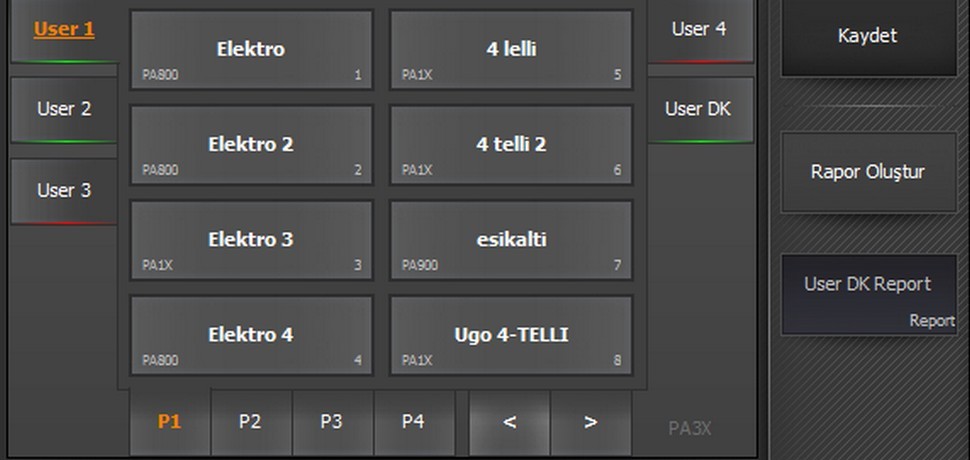Jump to page P4
970x460 pixels.
413,422
